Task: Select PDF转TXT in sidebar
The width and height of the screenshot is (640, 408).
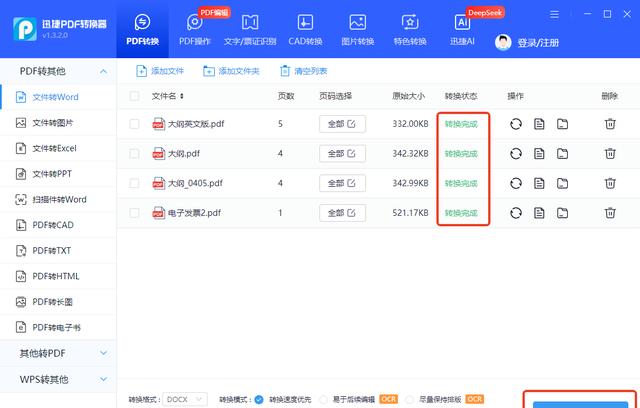Action: click(58, 251)
